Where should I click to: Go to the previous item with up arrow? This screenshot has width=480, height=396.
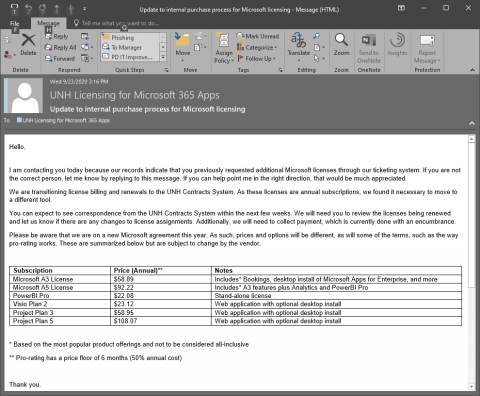57,9
